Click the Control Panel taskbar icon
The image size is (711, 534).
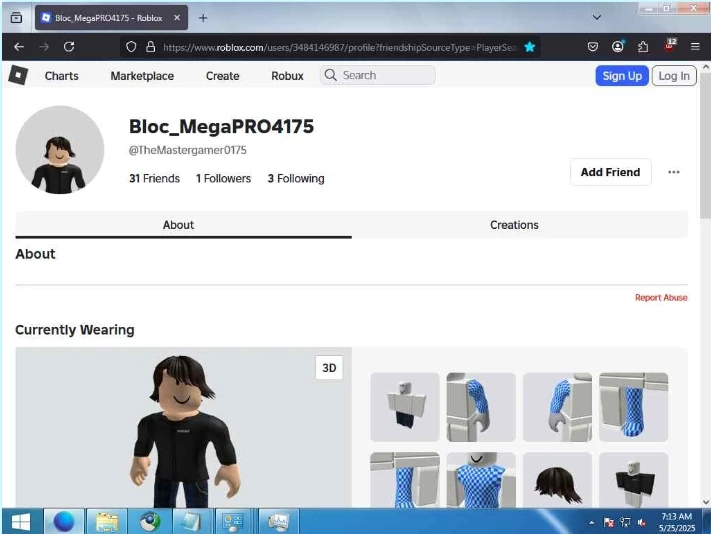point(233,521)
